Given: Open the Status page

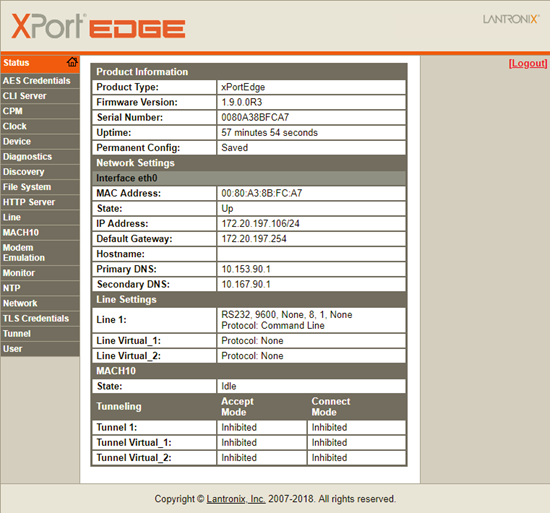Looking at the screenshot, I should (40, 63).
